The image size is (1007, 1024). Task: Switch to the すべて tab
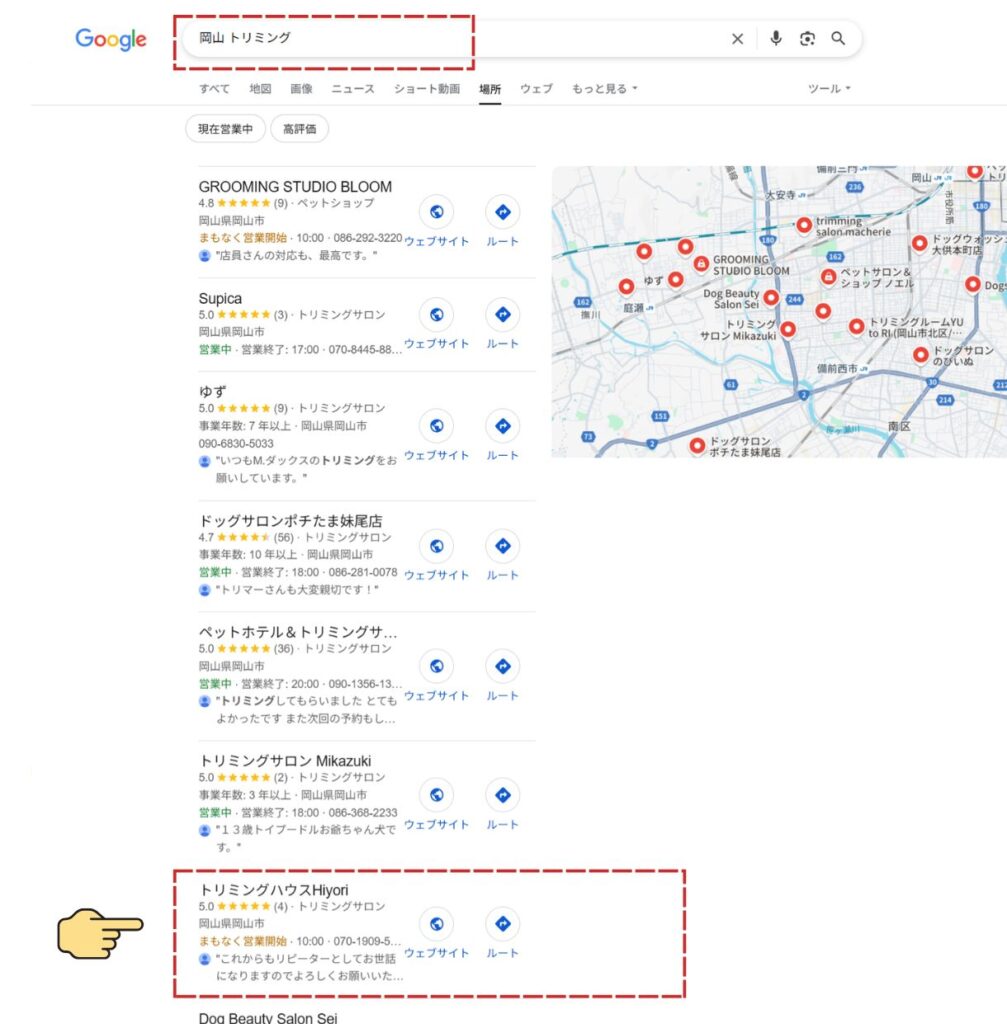coord(214,89)
